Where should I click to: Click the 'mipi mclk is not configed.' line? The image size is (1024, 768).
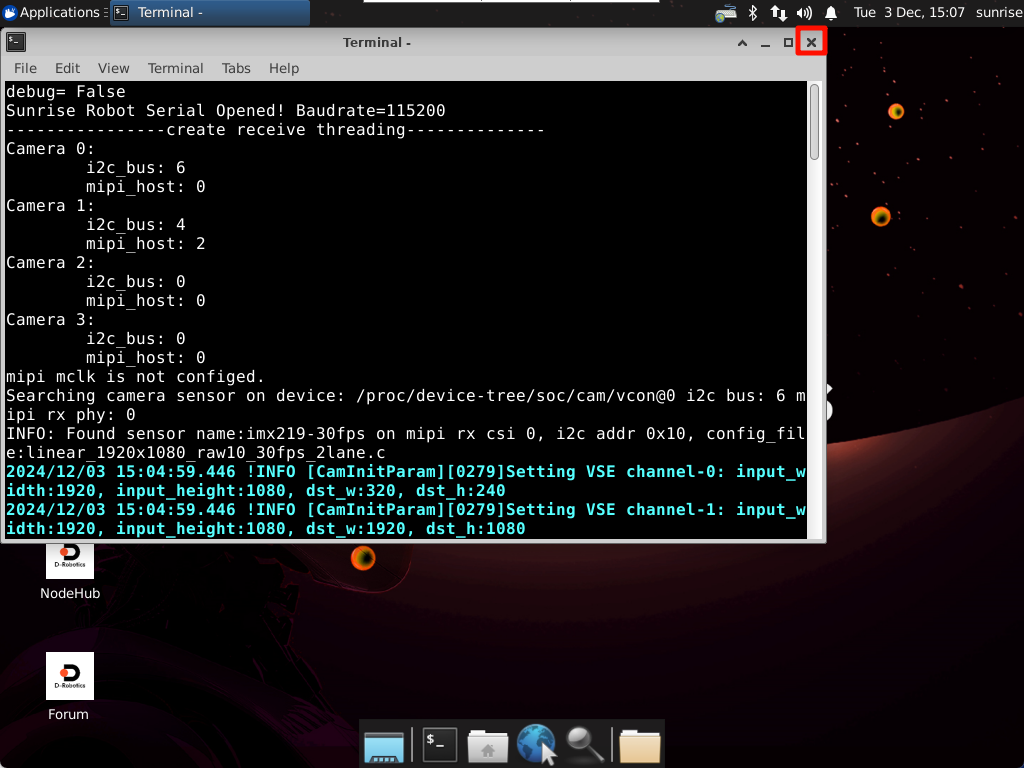[x=135, y=377]
